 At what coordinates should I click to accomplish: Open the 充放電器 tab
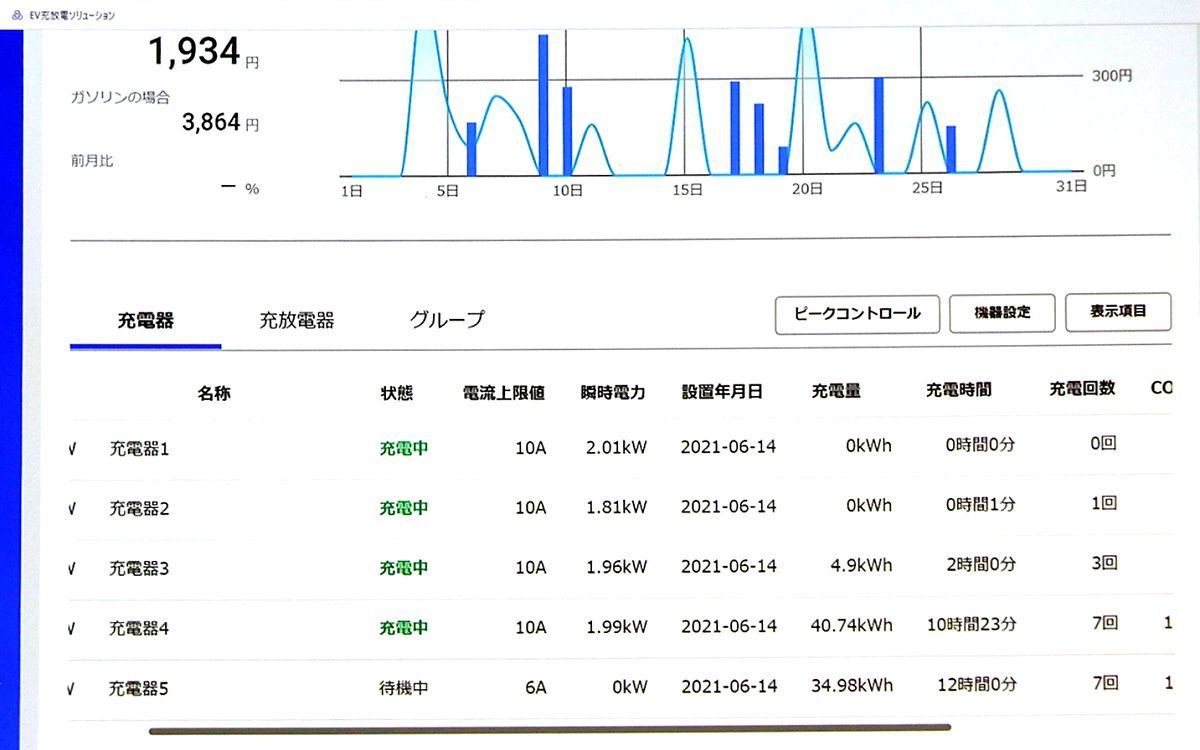coord(297,320)
